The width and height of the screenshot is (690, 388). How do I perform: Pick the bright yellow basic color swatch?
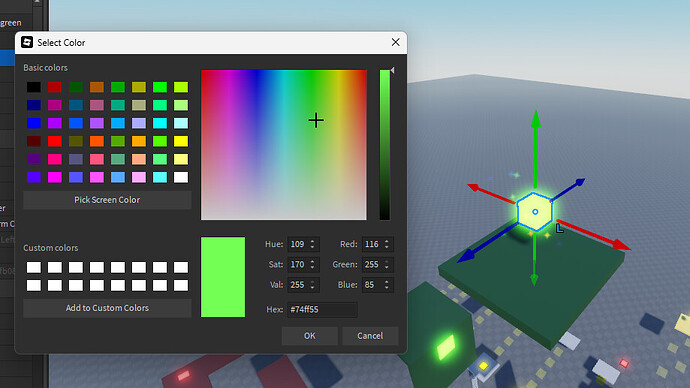point(181,141)
